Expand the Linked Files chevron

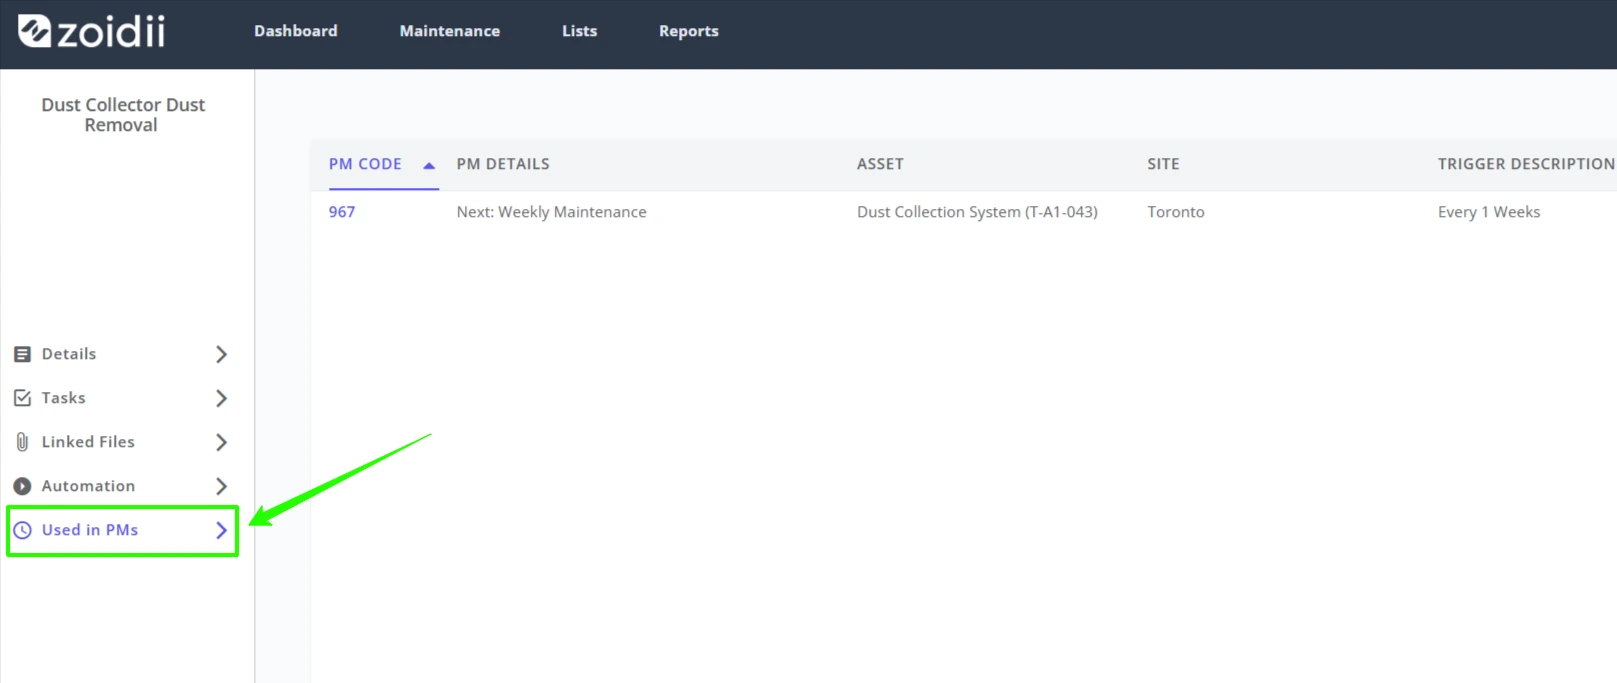[x=222, y=442]
